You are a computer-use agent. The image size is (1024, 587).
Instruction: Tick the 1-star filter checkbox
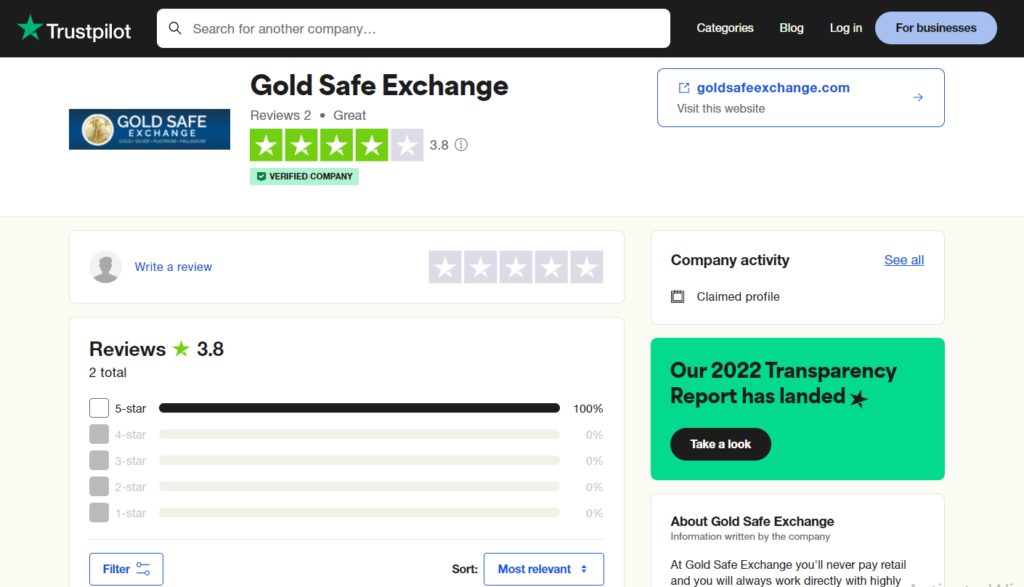pos(99,513)
